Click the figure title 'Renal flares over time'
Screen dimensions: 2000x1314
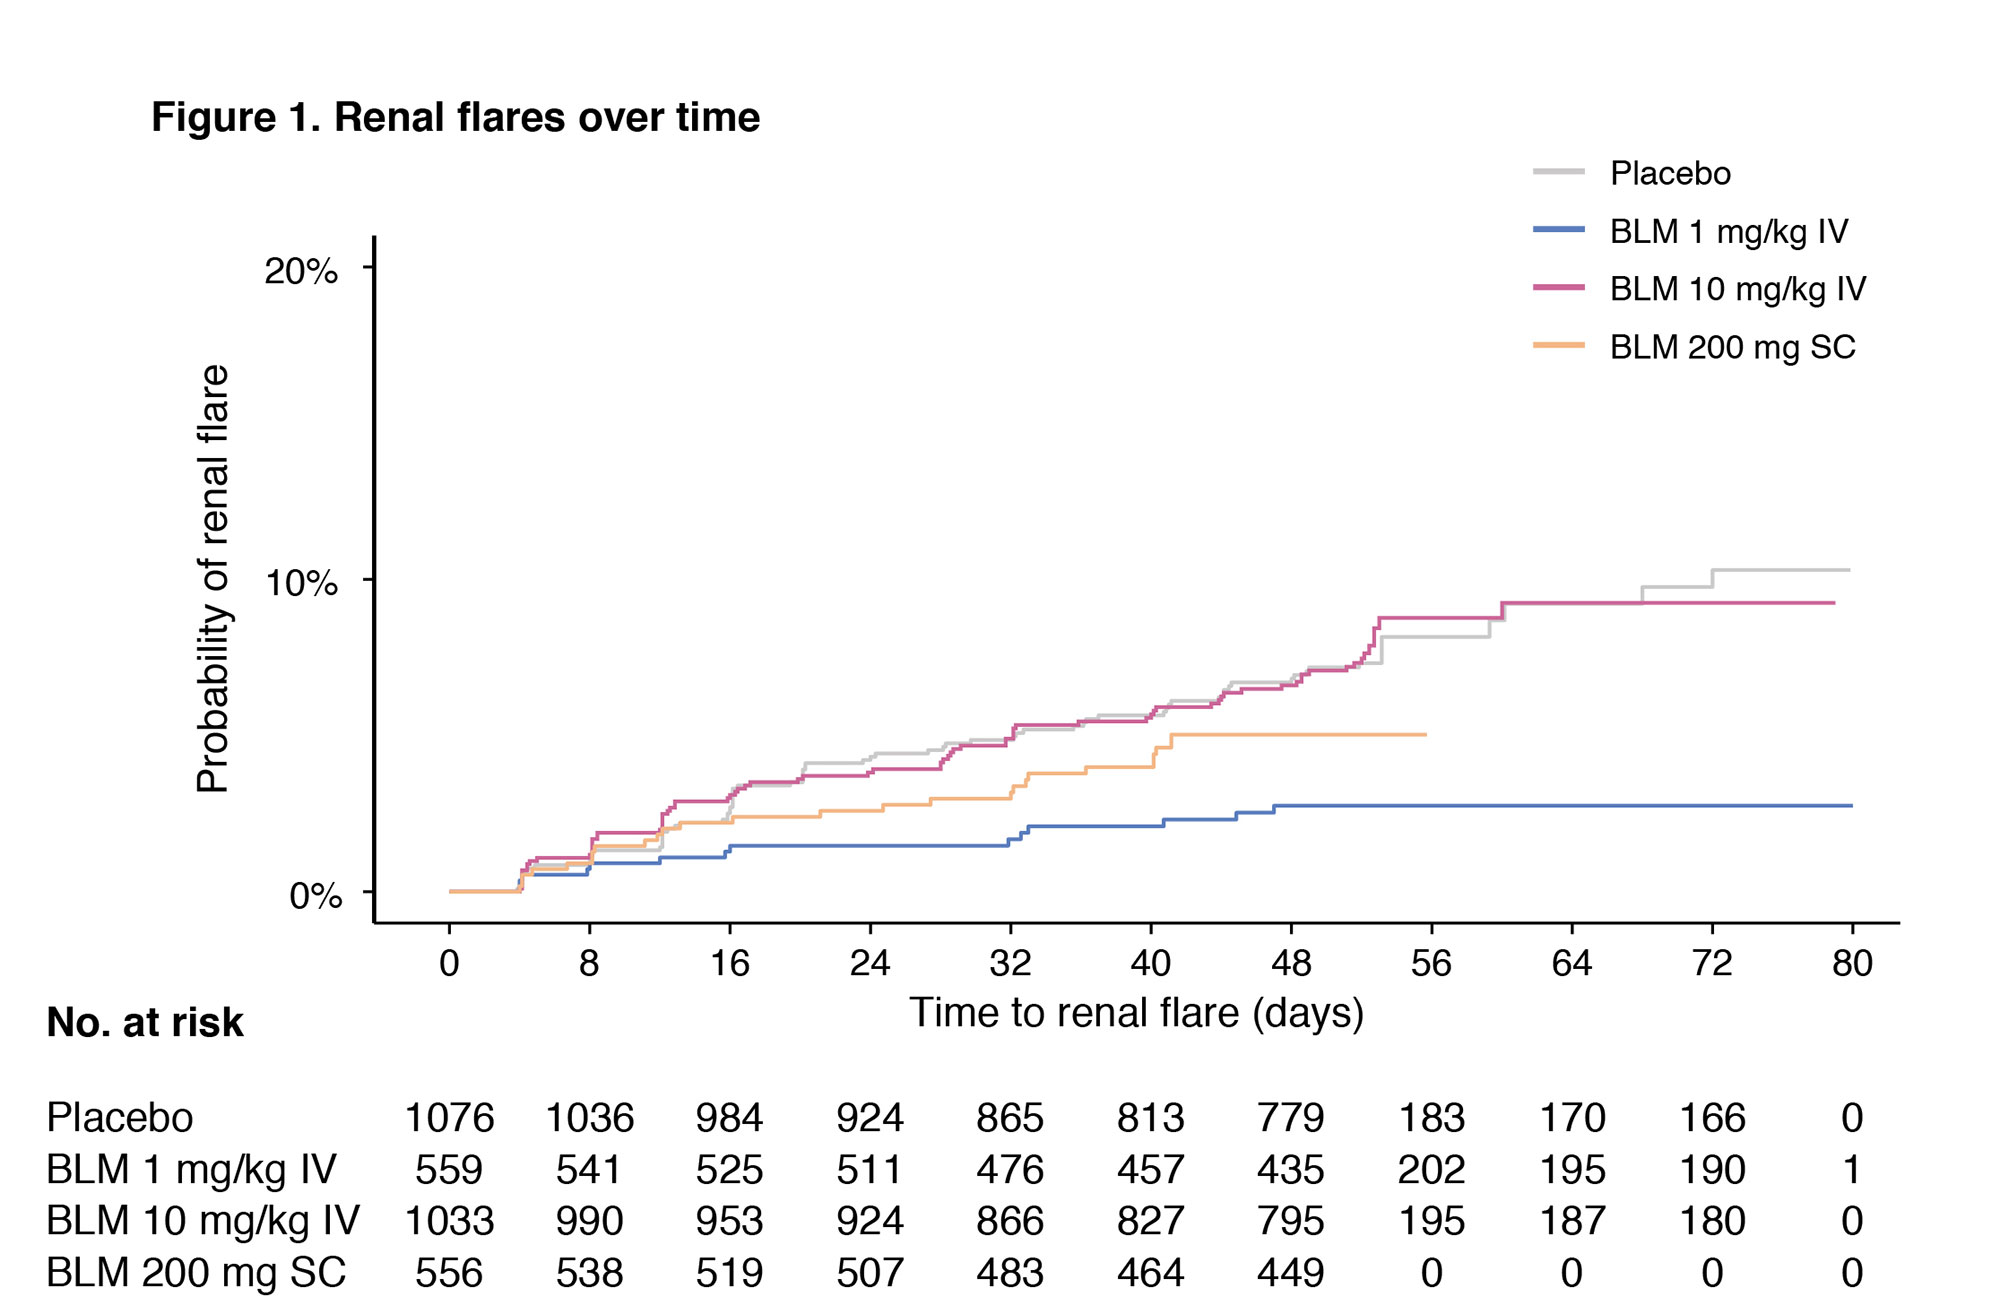pyautogui.click(x=455, y=117)
